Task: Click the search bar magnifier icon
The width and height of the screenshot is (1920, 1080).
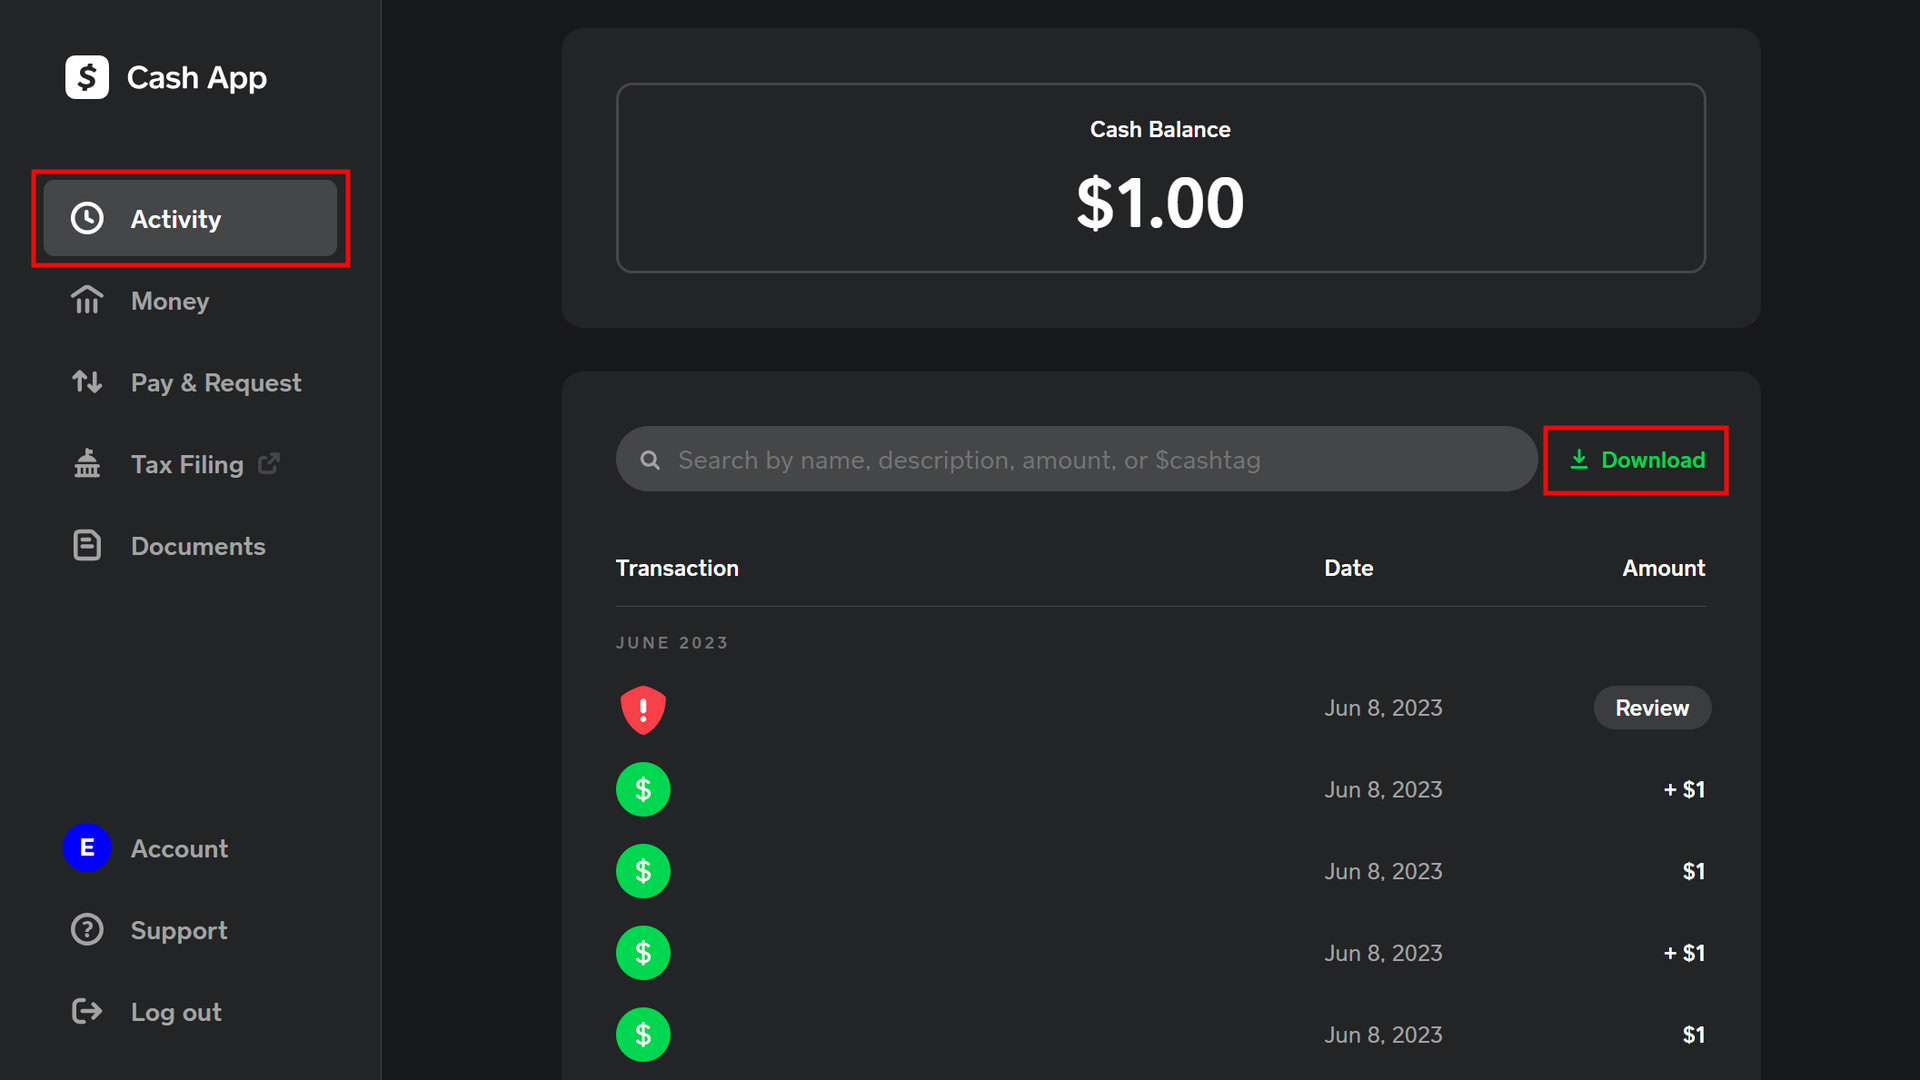Action: 650,460
